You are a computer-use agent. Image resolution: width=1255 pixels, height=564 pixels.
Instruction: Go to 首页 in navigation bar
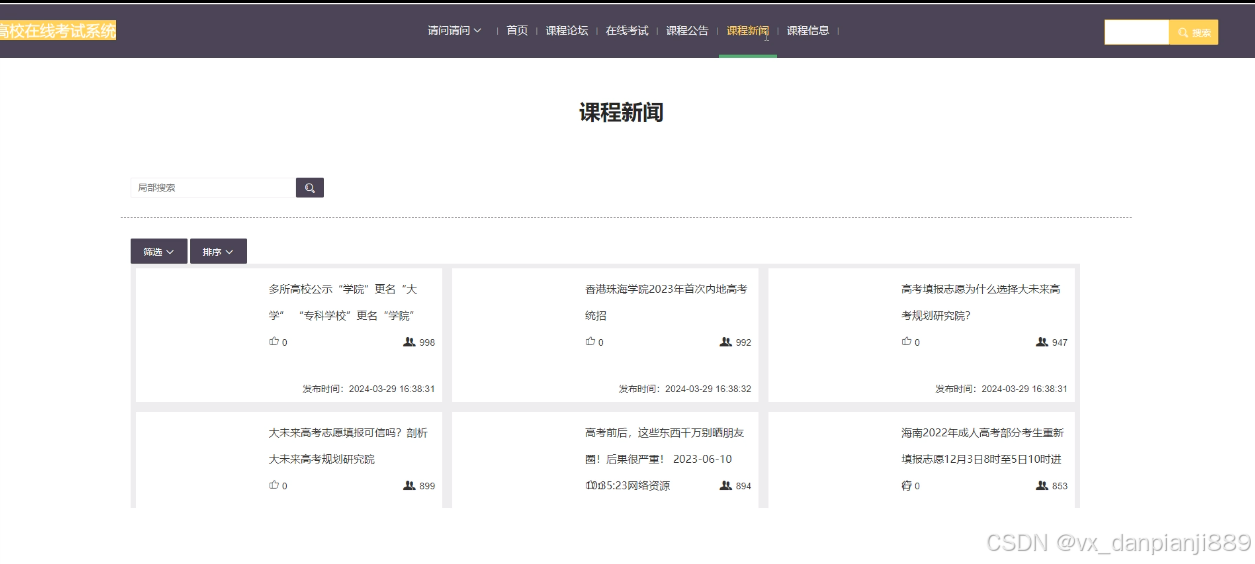517,31
